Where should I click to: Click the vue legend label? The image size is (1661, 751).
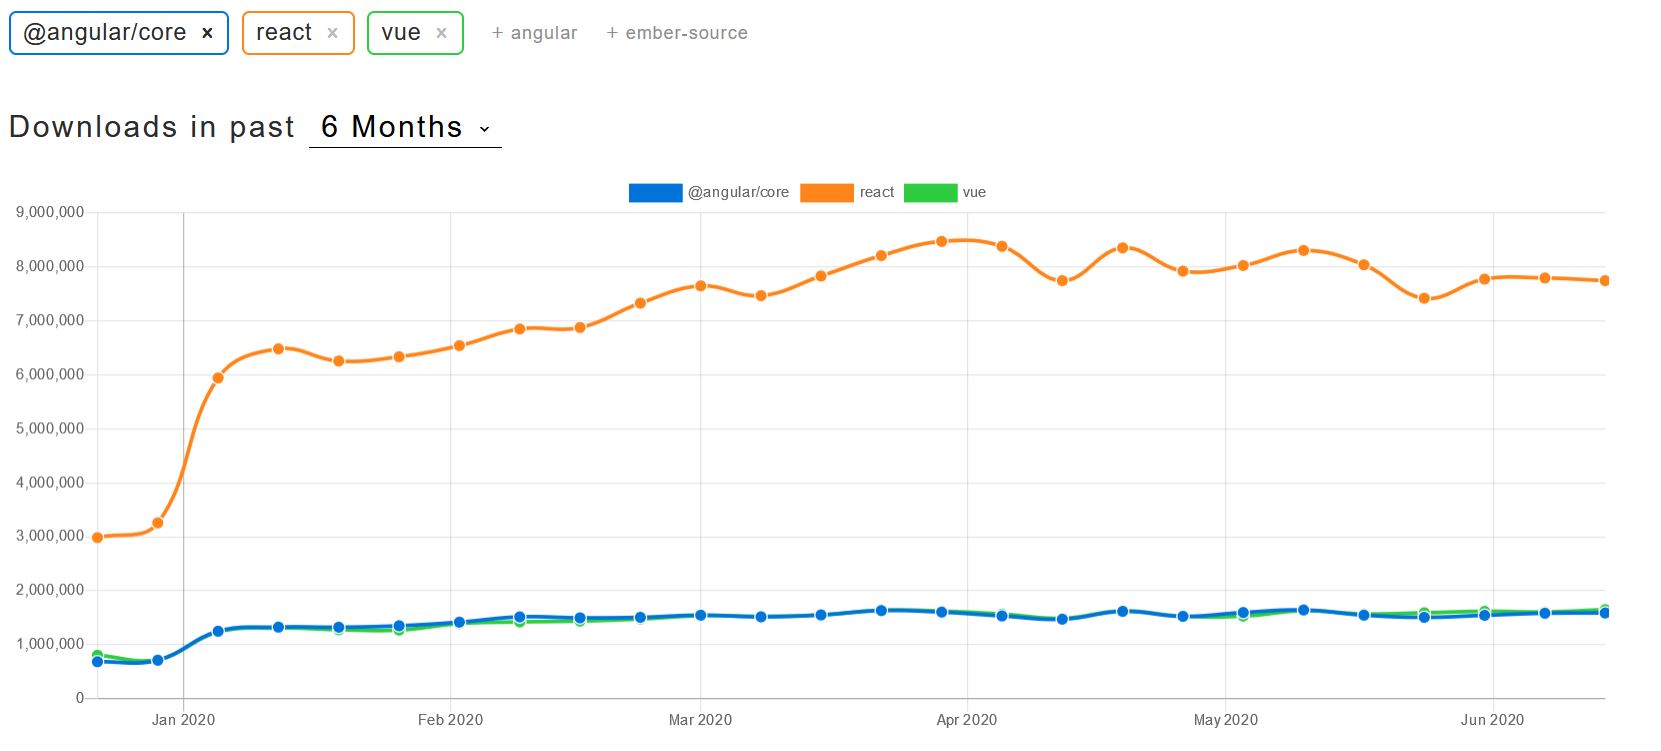[x=974, y=192]
